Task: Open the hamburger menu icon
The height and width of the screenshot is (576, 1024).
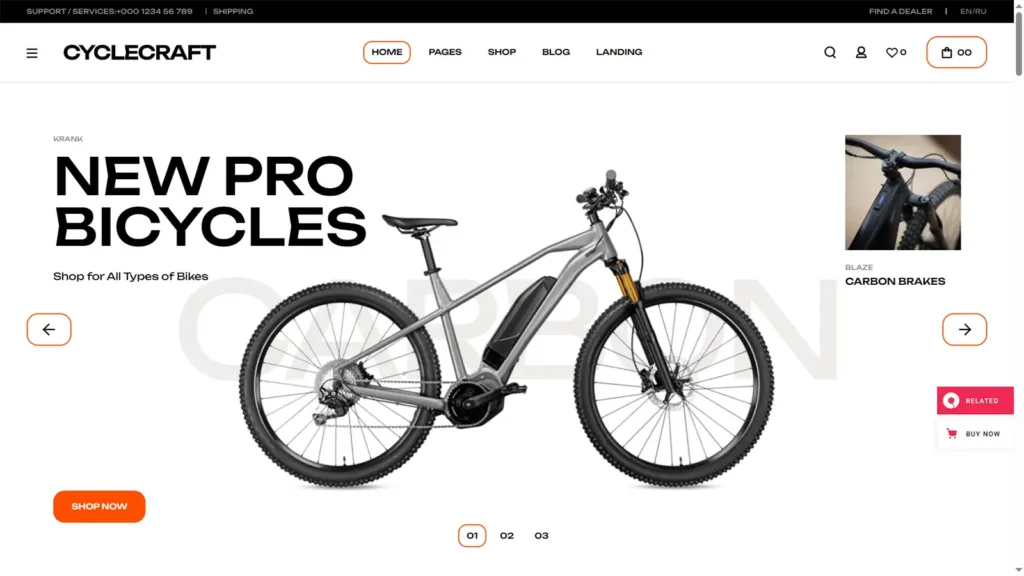Action: click(x=31, y=53)
